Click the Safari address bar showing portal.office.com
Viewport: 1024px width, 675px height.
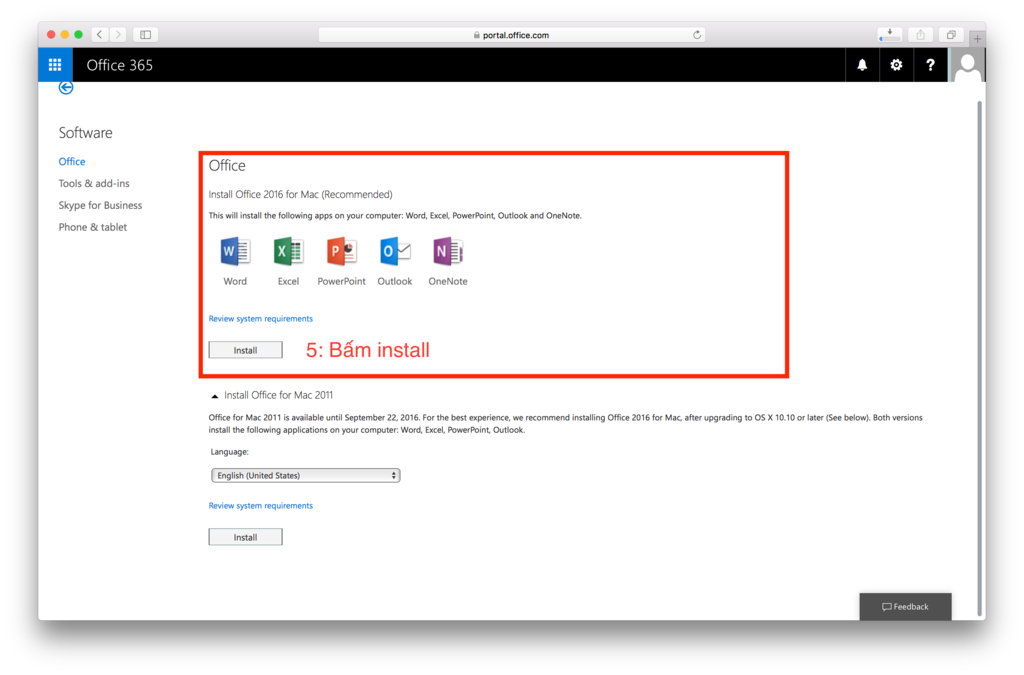pyautogui.click(x=511, y=35)
